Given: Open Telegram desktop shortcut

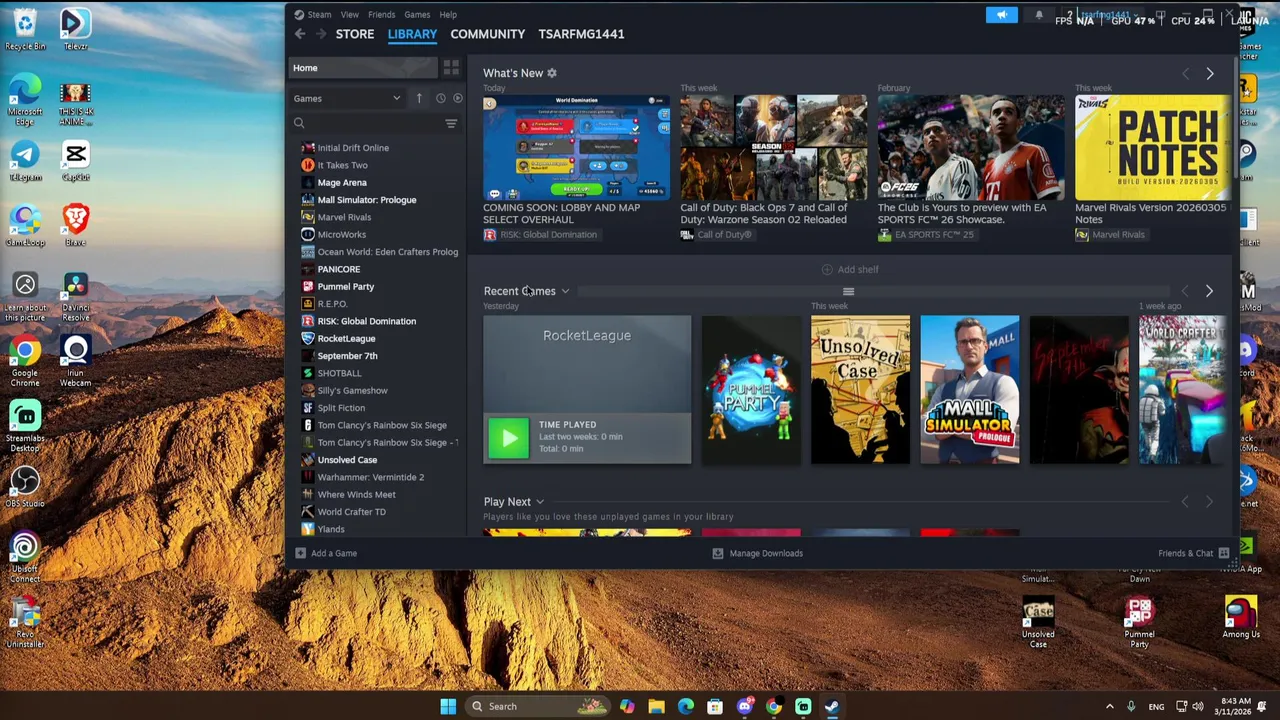Looking at the screenshot, I should point(25,161).
